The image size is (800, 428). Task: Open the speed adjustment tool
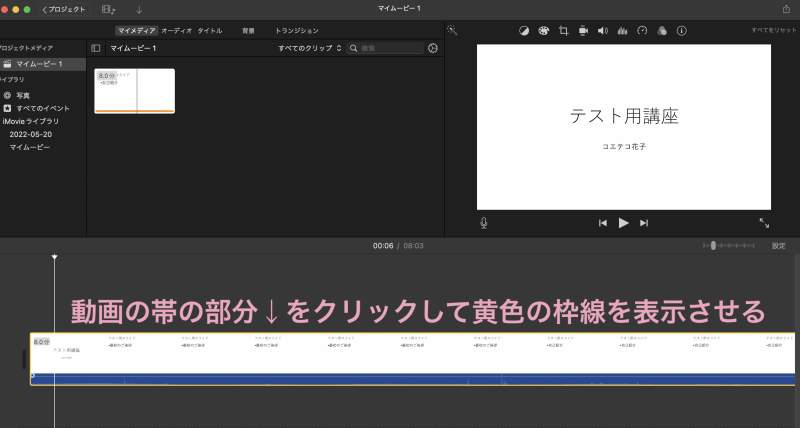tap(642, 31)
